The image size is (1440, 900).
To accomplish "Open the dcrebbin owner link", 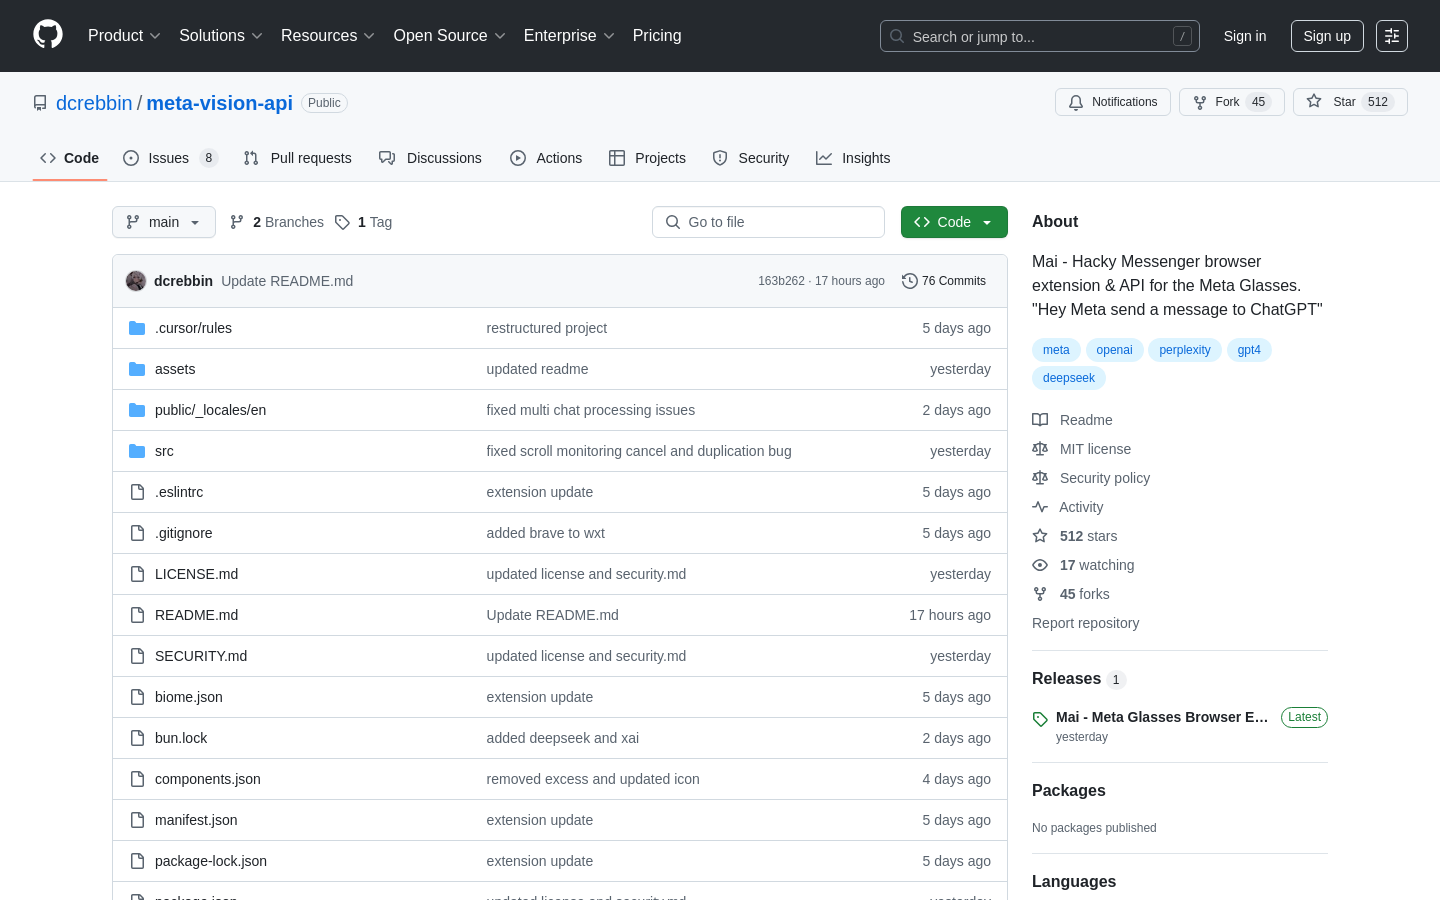I will click(94, 103).
